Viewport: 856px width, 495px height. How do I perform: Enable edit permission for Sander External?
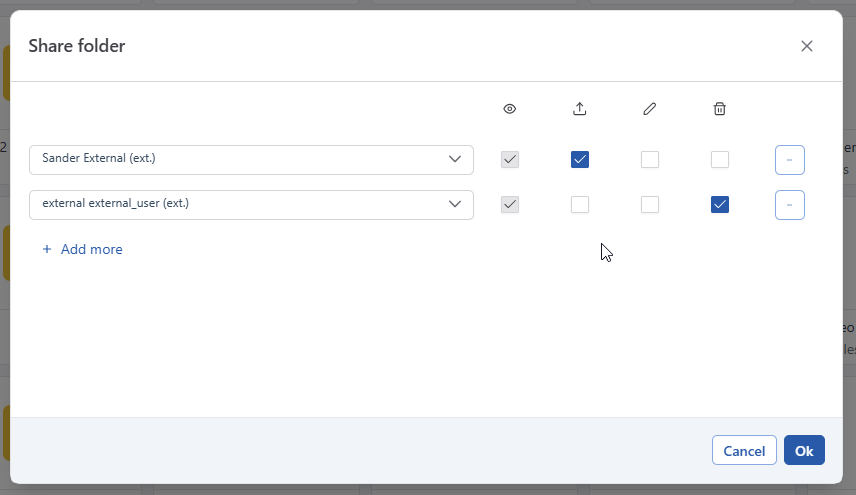coord(650,159)
